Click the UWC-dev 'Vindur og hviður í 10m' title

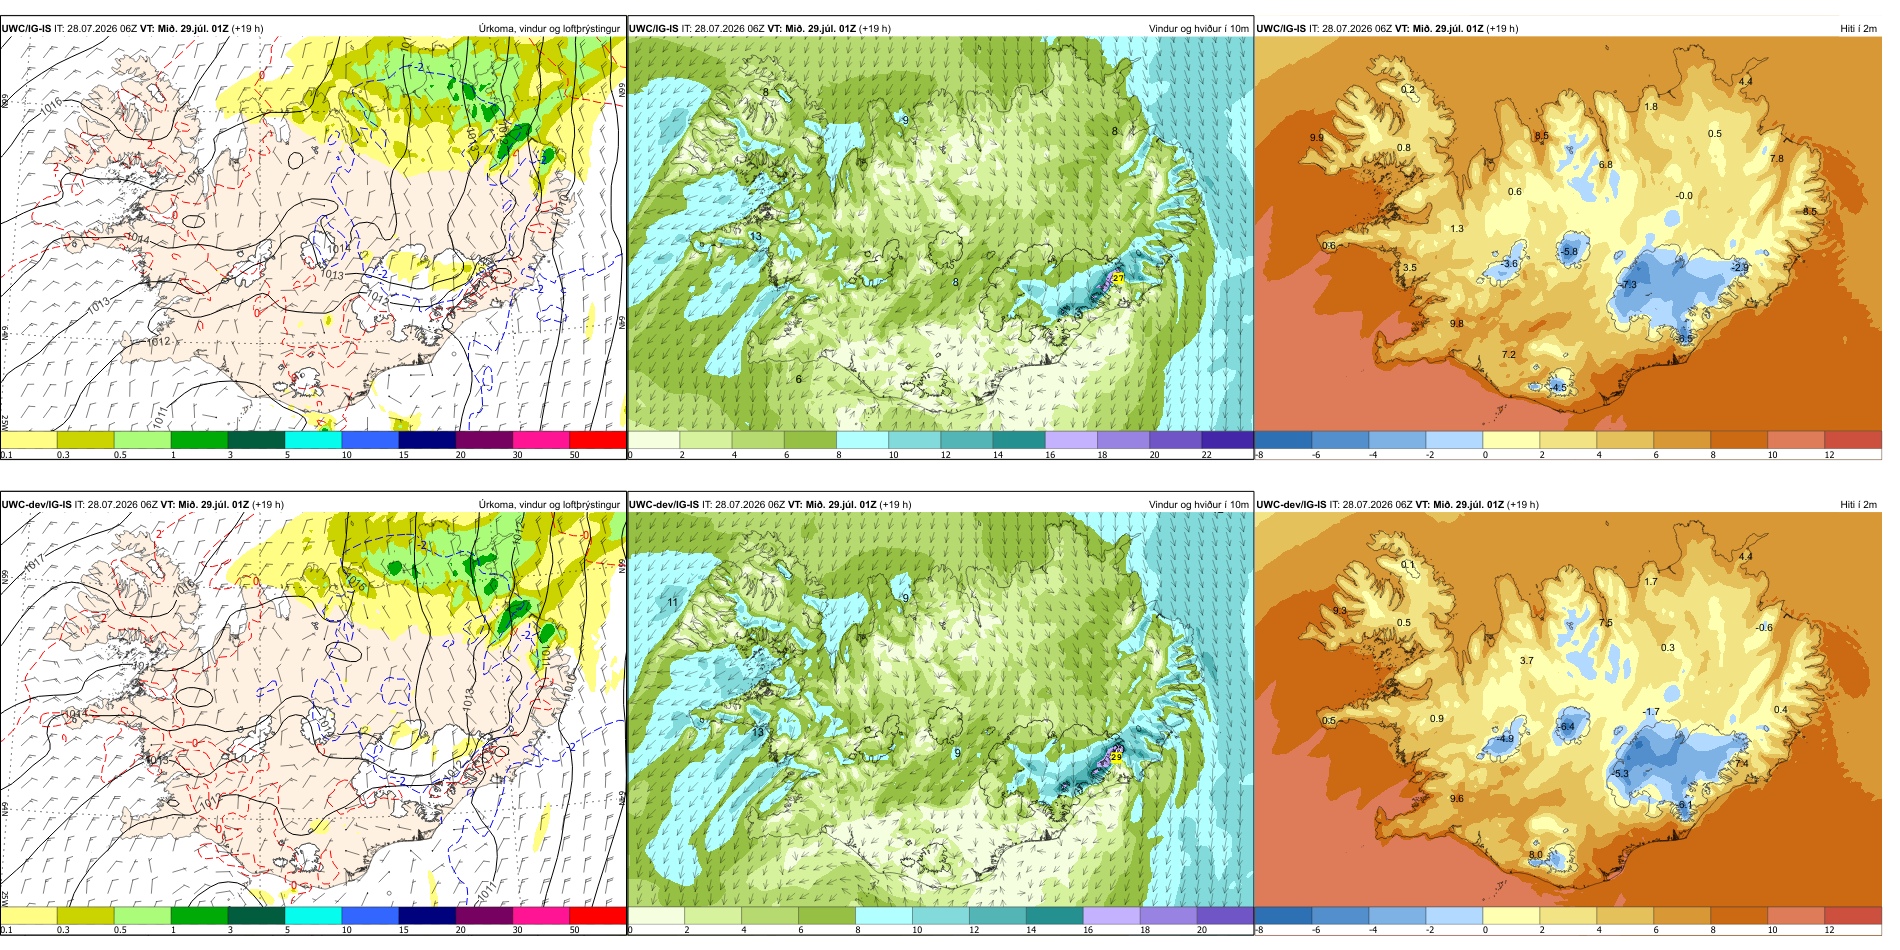click(1198, 505)
